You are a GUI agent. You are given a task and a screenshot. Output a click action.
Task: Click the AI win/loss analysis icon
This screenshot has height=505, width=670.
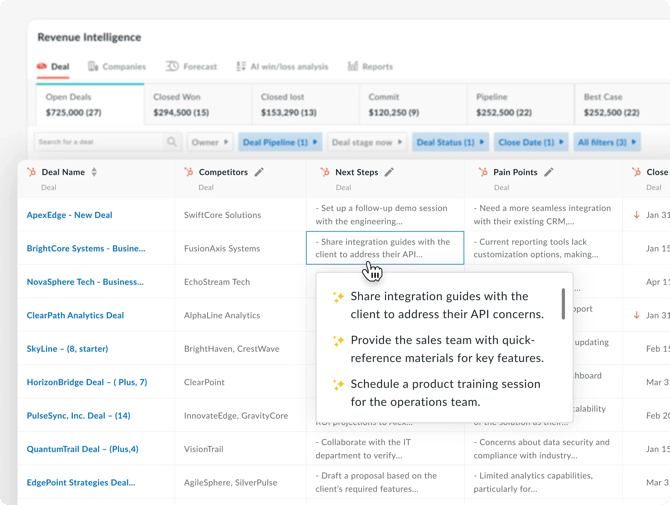click(241, 66)
